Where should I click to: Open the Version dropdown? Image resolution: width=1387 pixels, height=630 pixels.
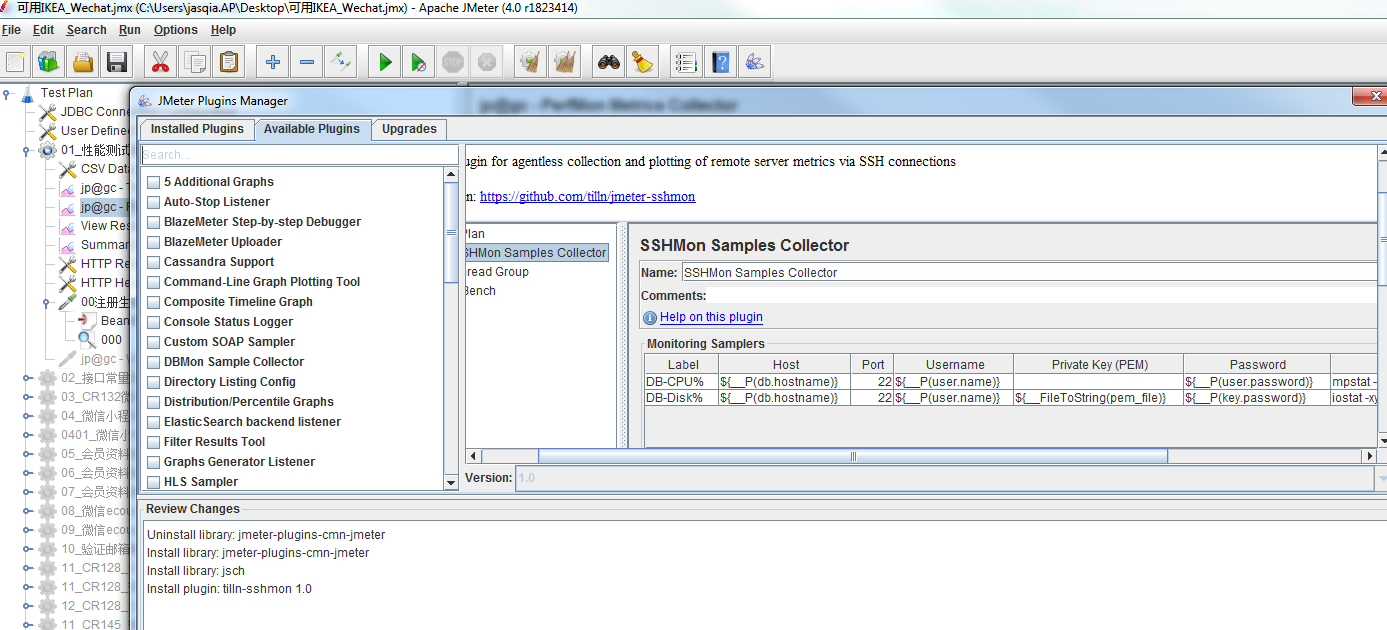click(1381, 478)
